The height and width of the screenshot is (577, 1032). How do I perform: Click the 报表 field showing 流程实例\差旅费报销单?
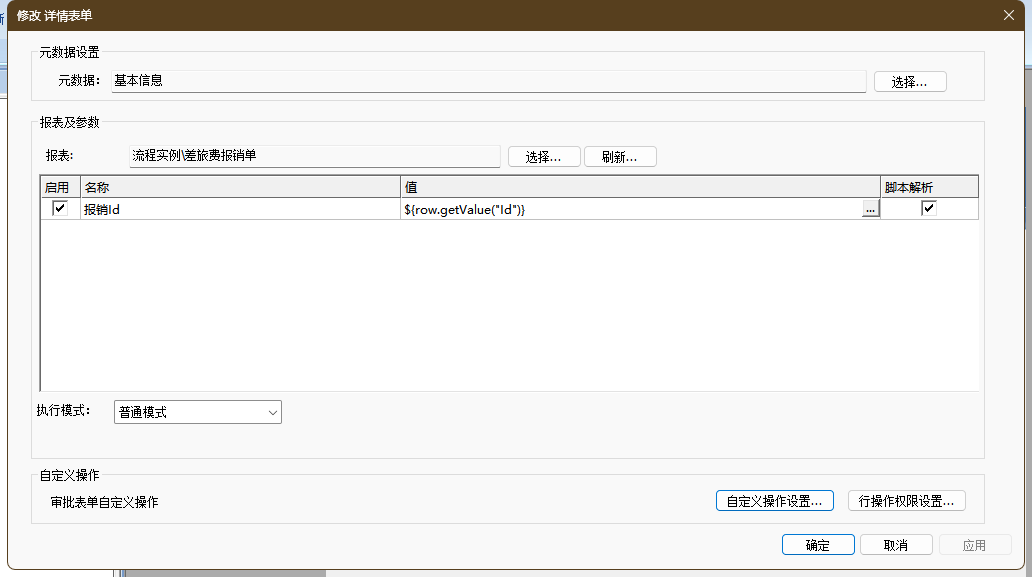[x=314, y=156]
